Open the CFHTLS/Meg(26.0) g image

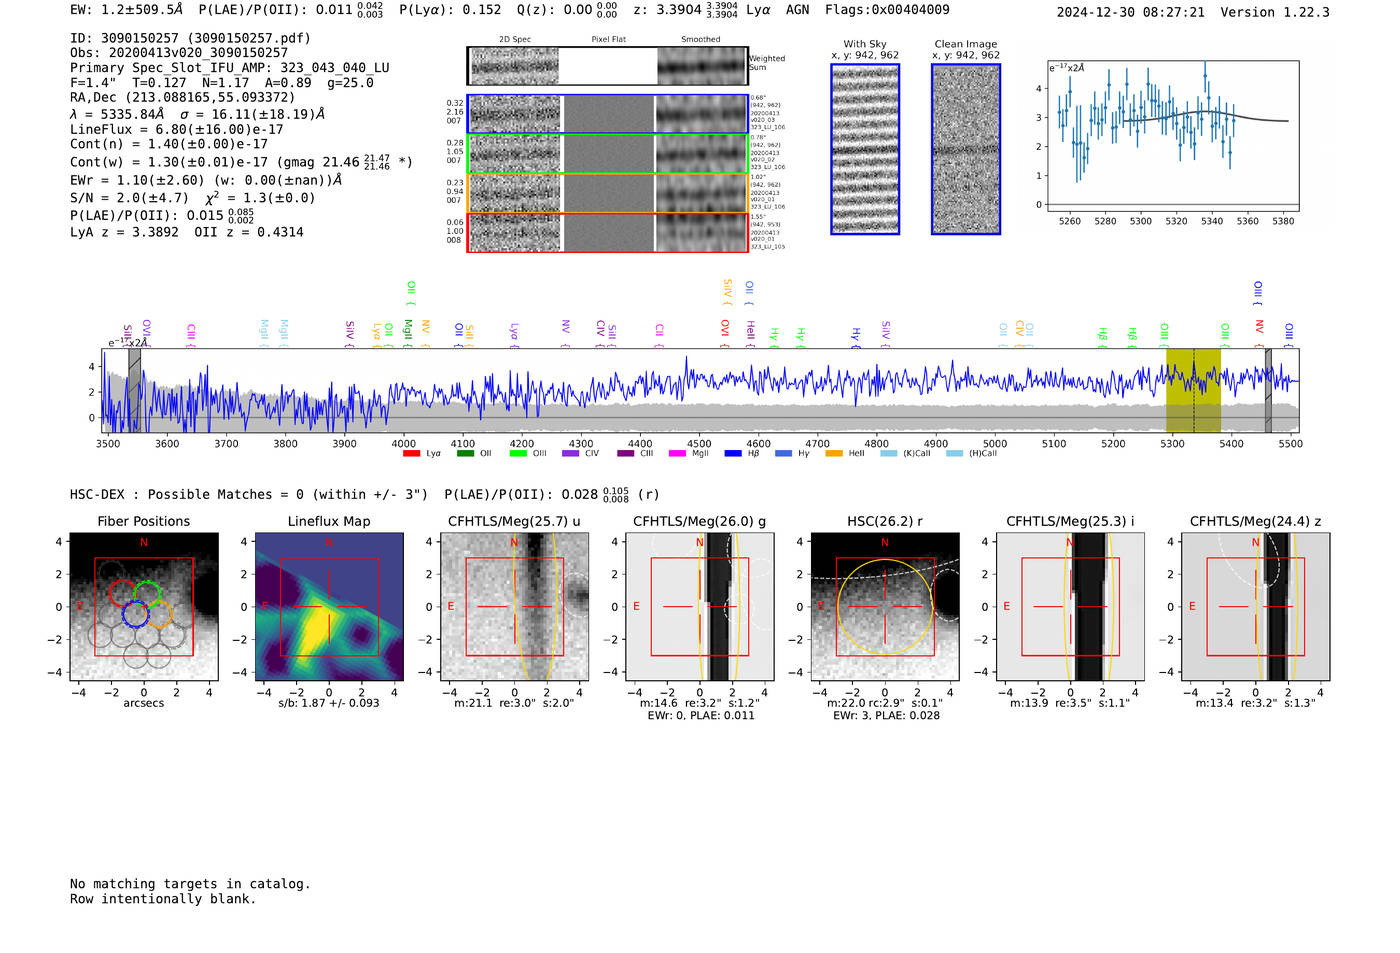click(700, 606)
